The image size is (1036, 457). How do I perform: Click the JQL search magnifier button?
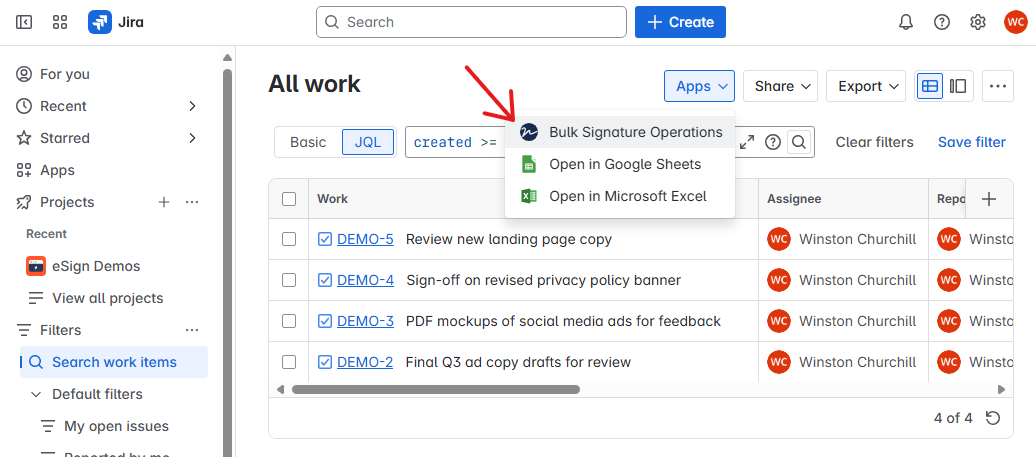(799, 142)
